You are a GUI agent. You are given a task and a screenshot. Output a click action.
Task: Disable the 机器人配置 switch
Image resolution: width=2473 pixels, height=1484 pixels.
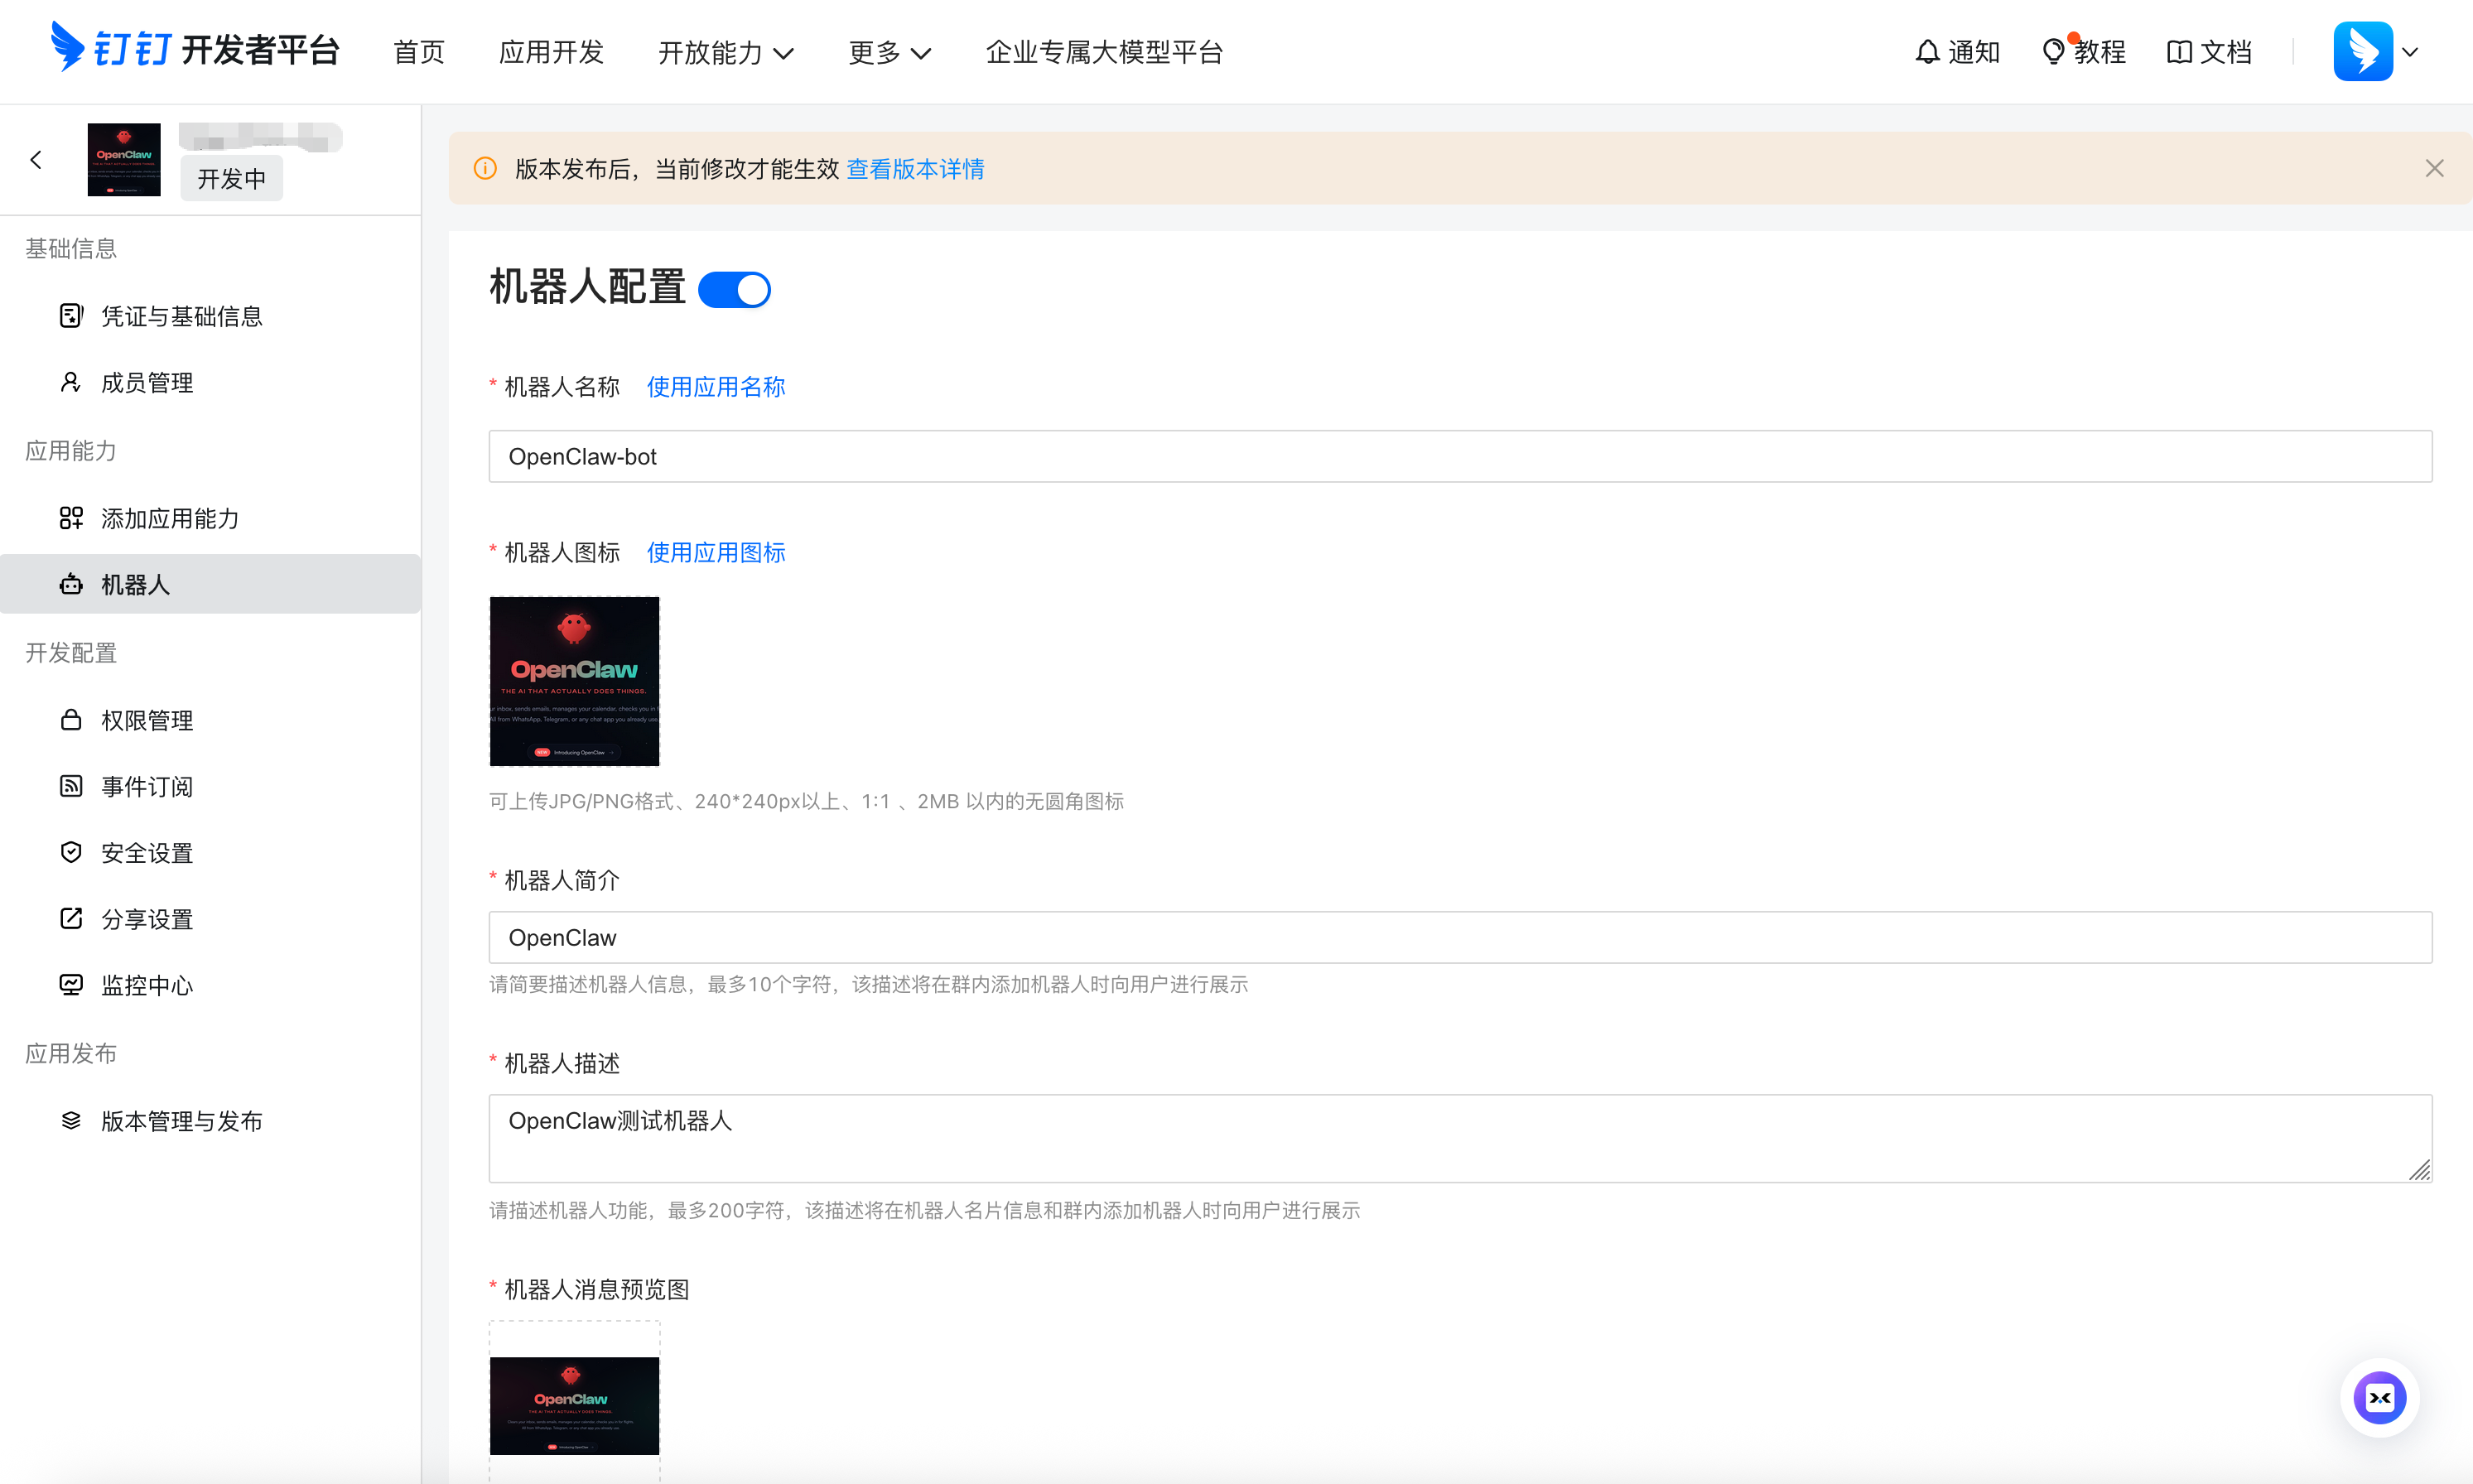(734, 289)
